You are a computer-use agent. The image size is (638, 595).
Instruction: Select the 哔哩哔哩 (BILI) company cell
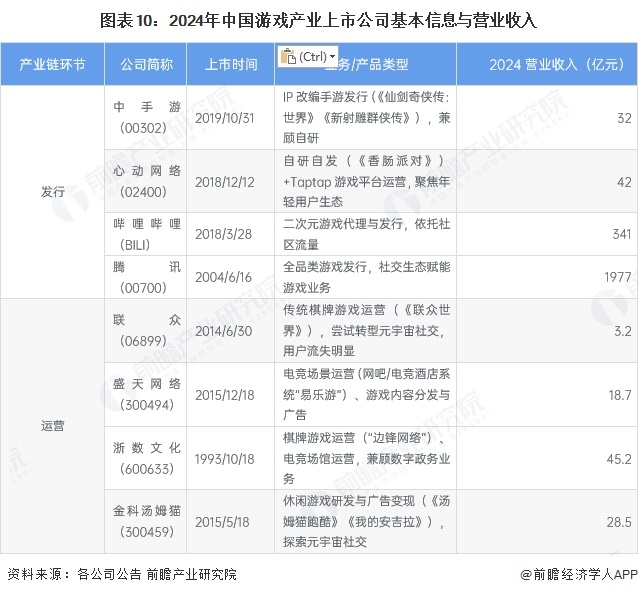coord(147,234)
